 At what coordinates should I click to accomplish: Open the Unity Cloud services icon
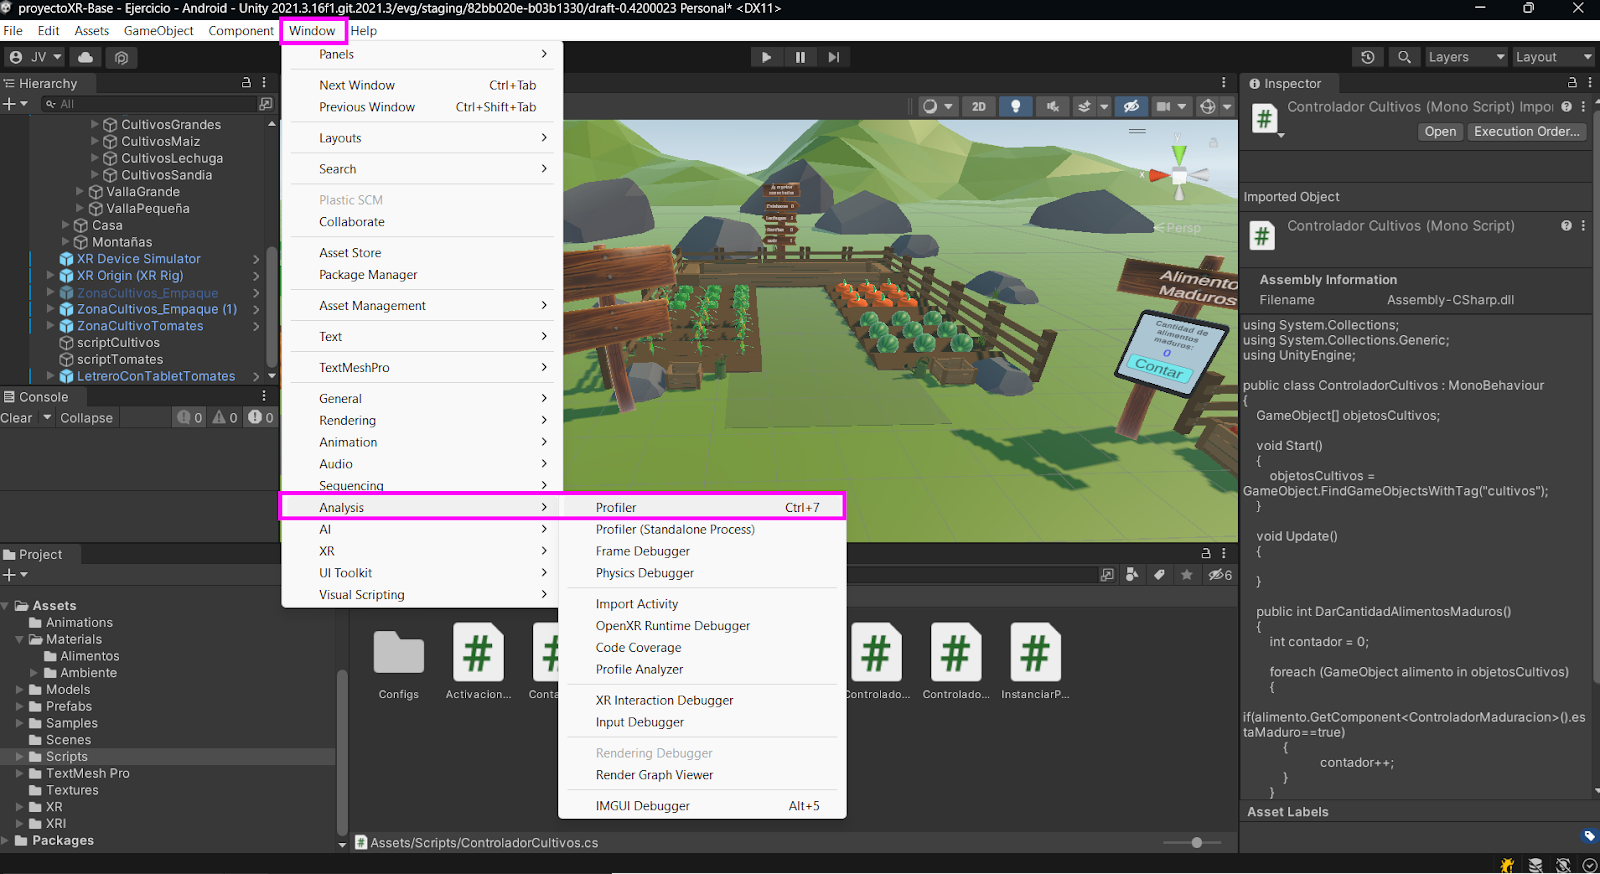[x=86, y=57]
